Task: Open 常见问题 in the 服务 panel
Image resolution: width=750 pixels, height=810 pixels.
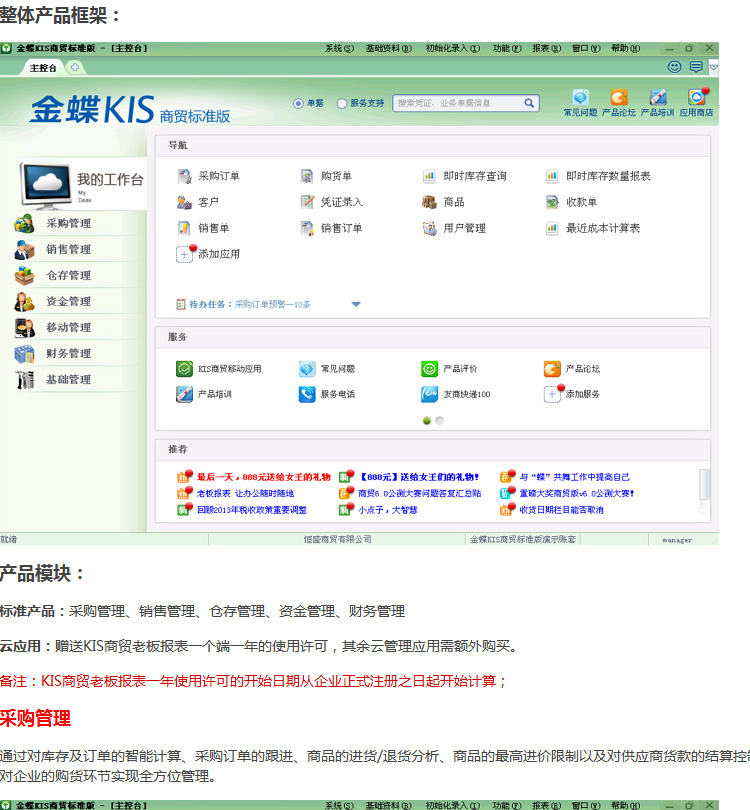Action: click(307, 369)
